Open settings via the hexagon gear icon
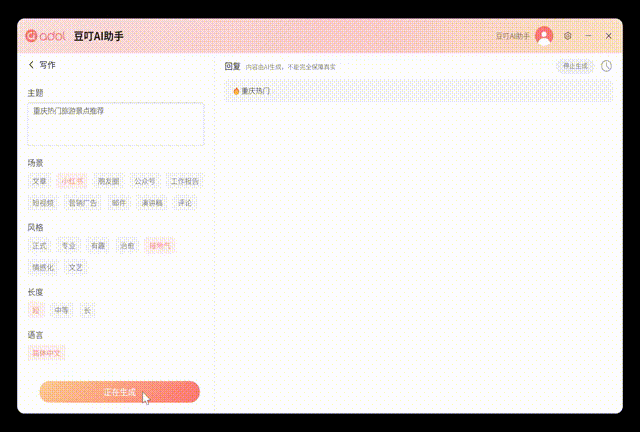The height and width of the screenshot is (432, 640). pyautogui.click(x=567, y=36)
